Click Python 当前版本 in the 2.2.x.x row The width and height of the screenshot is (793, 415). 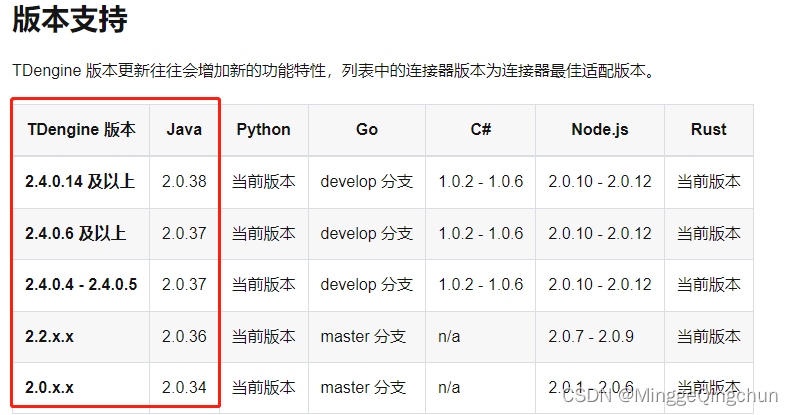coord(263,336)
